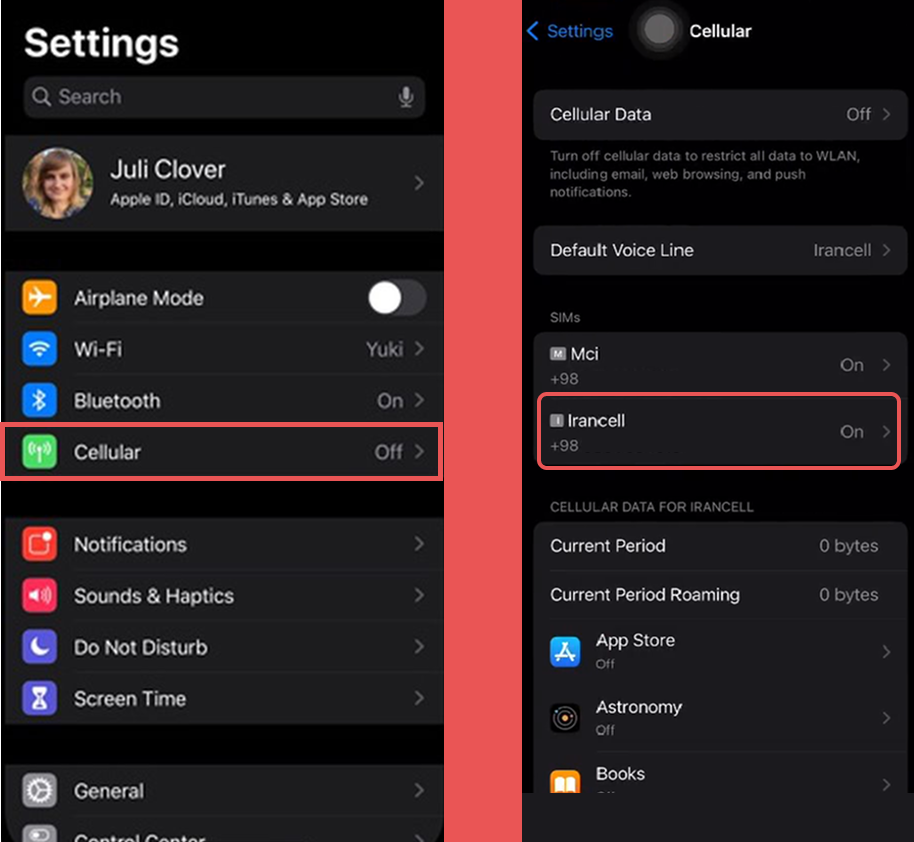Image resolution: width=914 pixels, height=842 pixels.
Task: Expand Default Voice Line Irancell option
Action: 886,250
